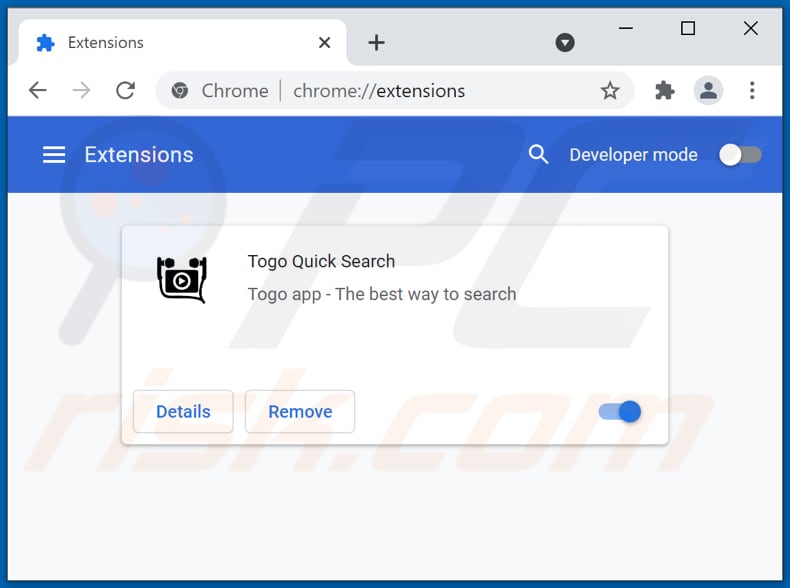Click the round dropdown arrow icon in tab strip
The width and height of the screenshot is (790, 588).
pos(565,43)
